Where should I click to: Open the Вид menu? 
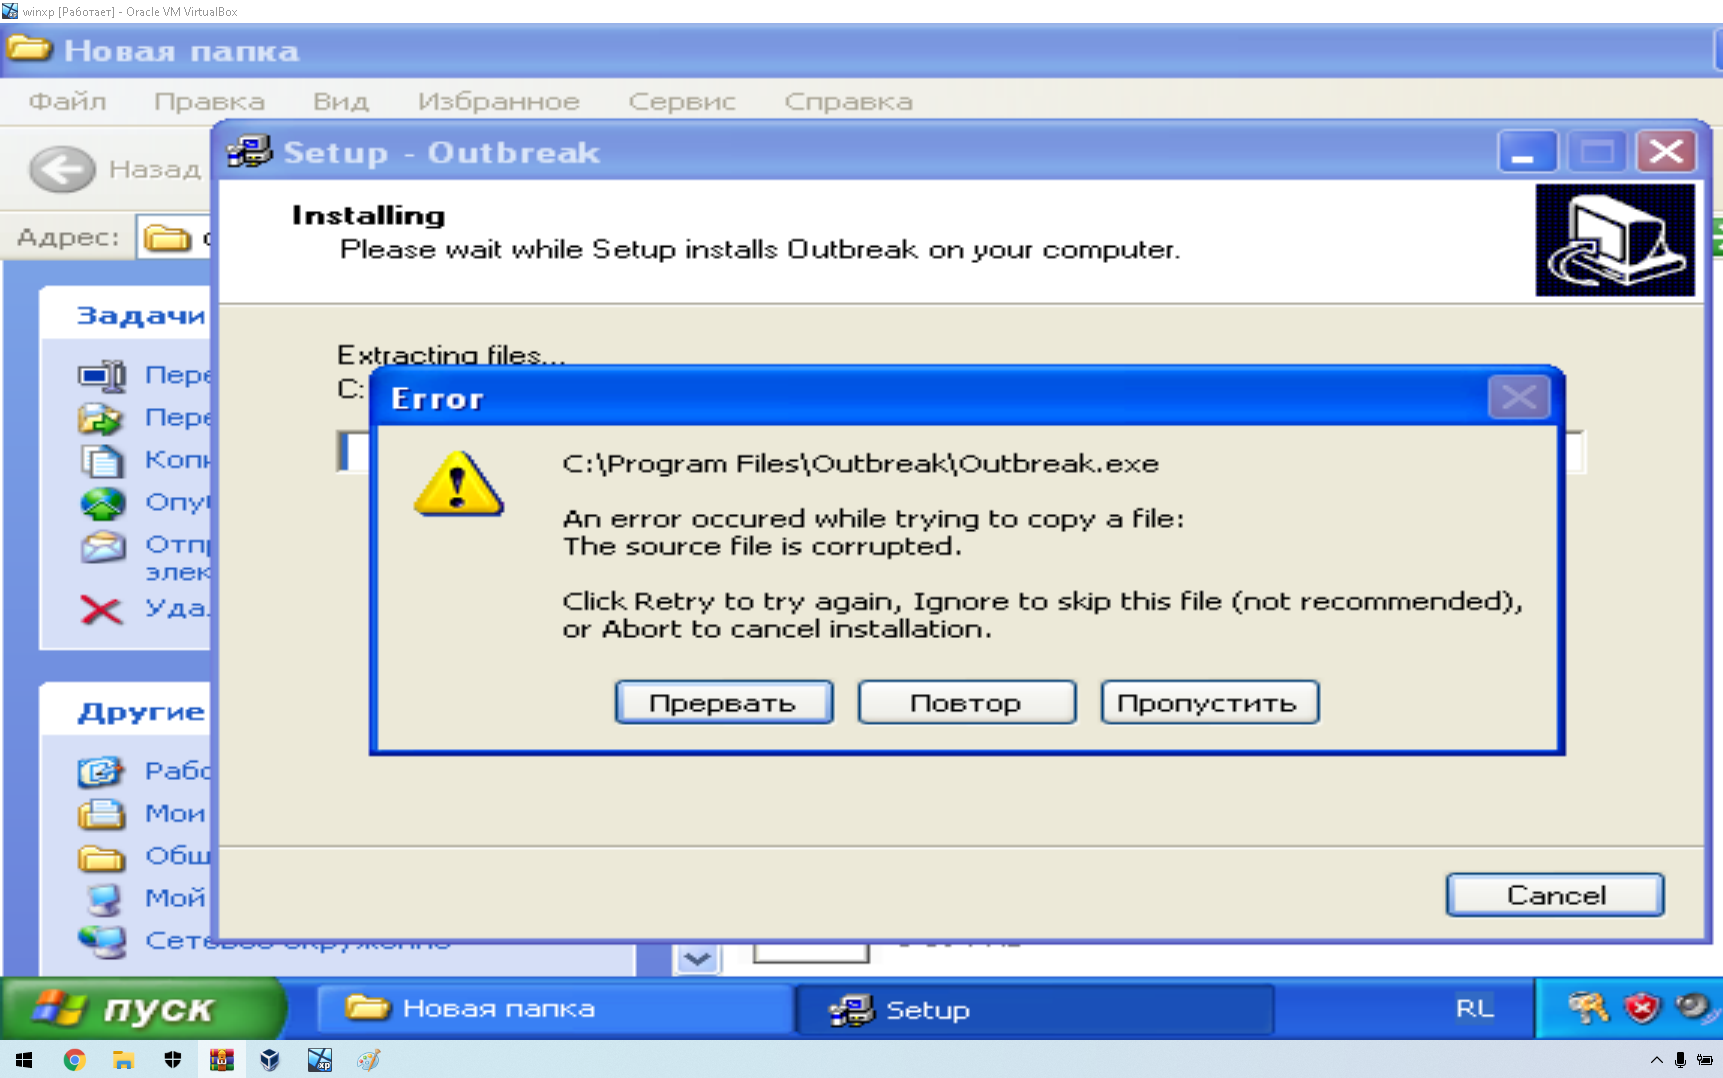[x=341, y=101]
